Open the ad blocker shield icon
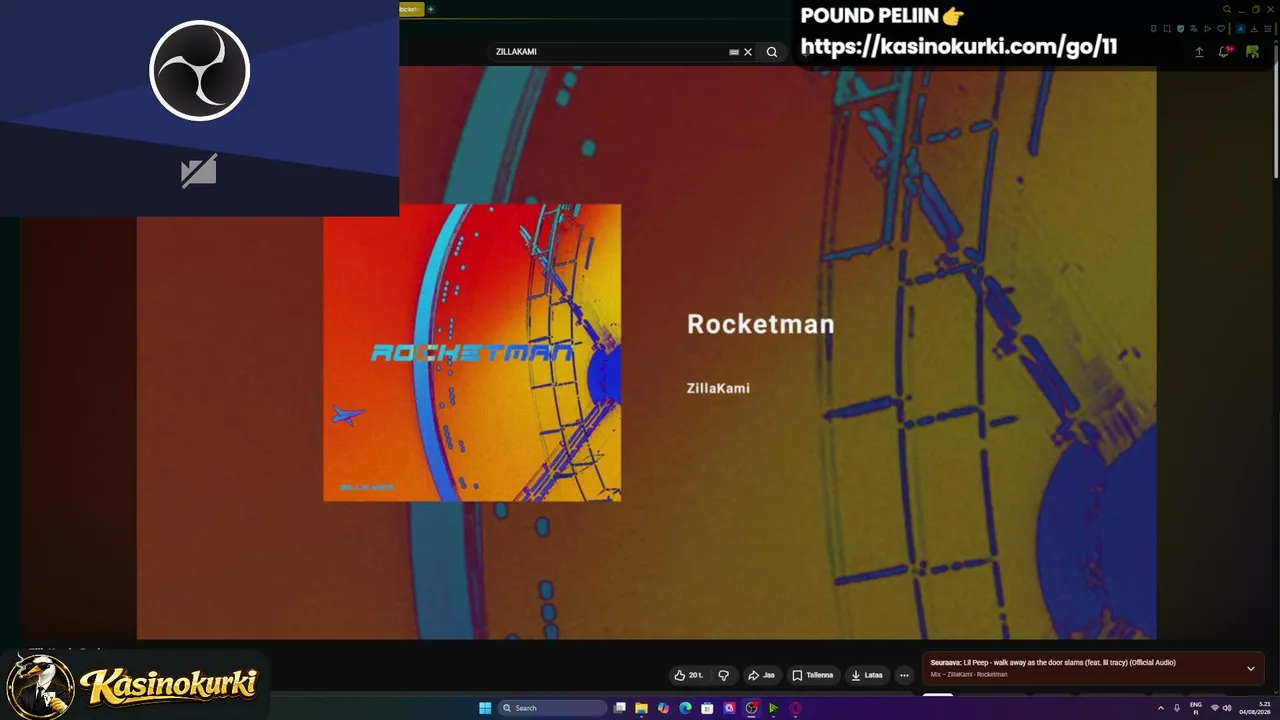The height and width of the screenshot is (720, 1280). 1181,29
